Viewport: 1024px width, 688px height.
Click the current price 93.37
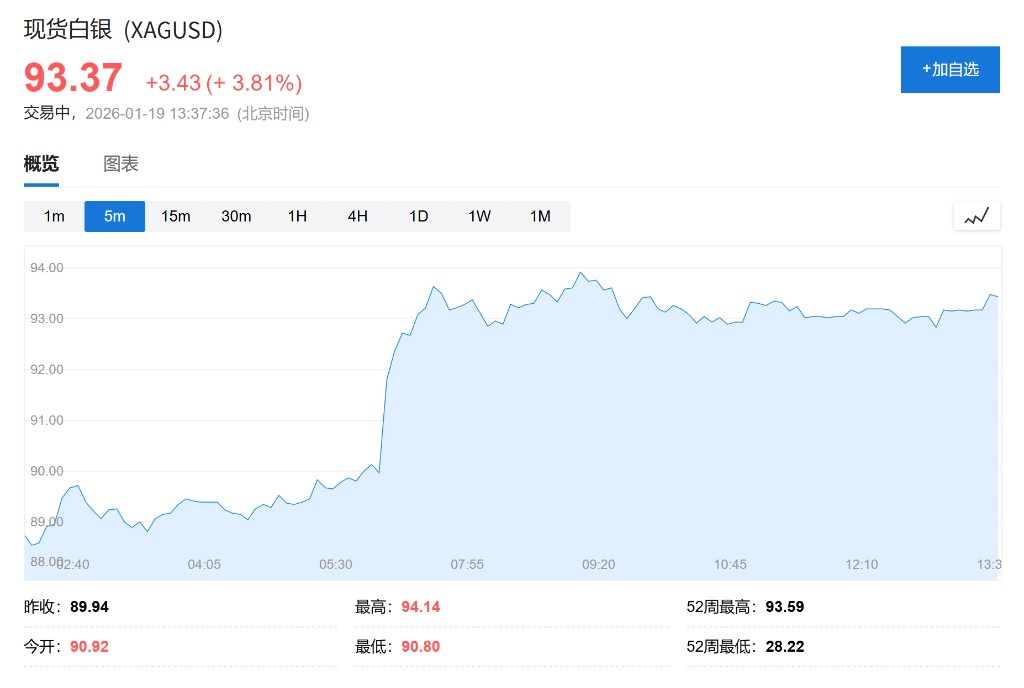coord(73,78)
